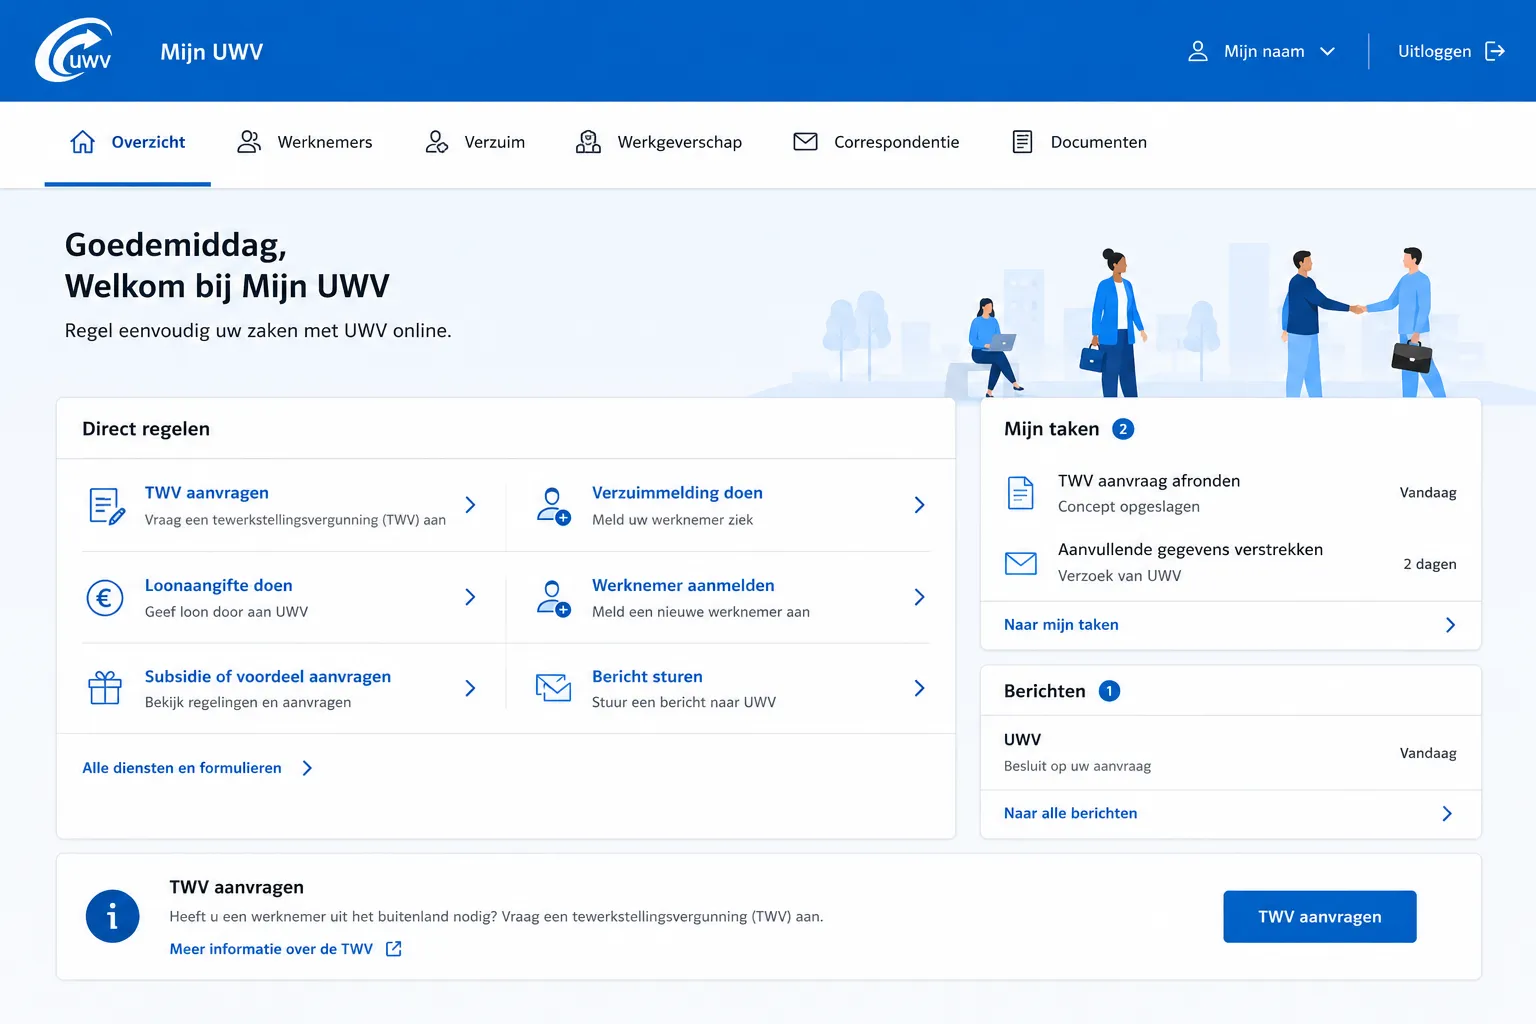Click Uitloggen to sign out
The width and height of the screenshot is (1536, 1024).
coord(1451,51)
